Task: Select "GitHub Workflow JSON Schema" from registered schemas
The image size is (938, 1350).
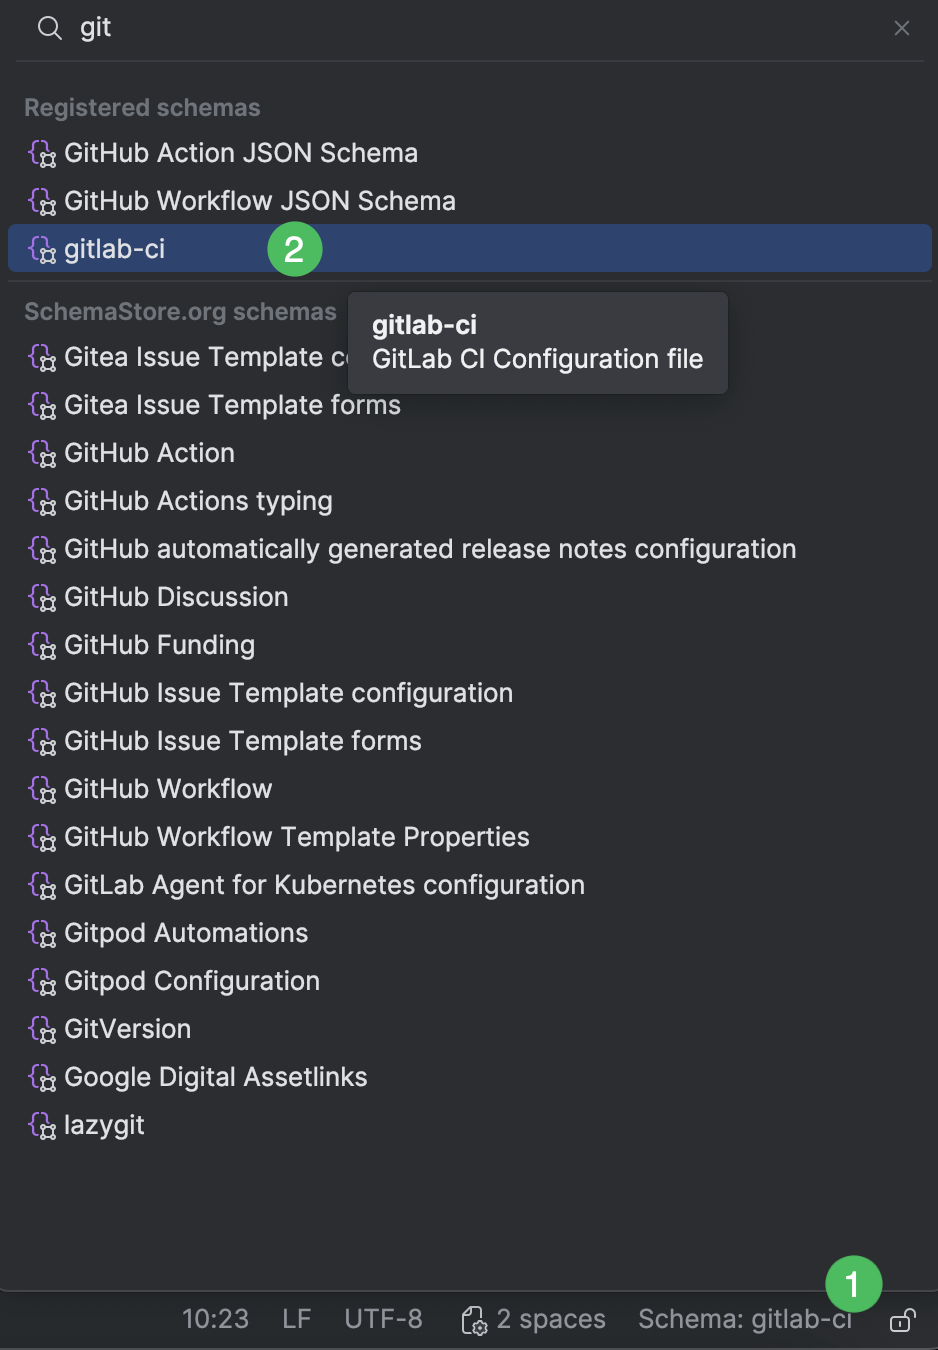Action: pos(259,202)
